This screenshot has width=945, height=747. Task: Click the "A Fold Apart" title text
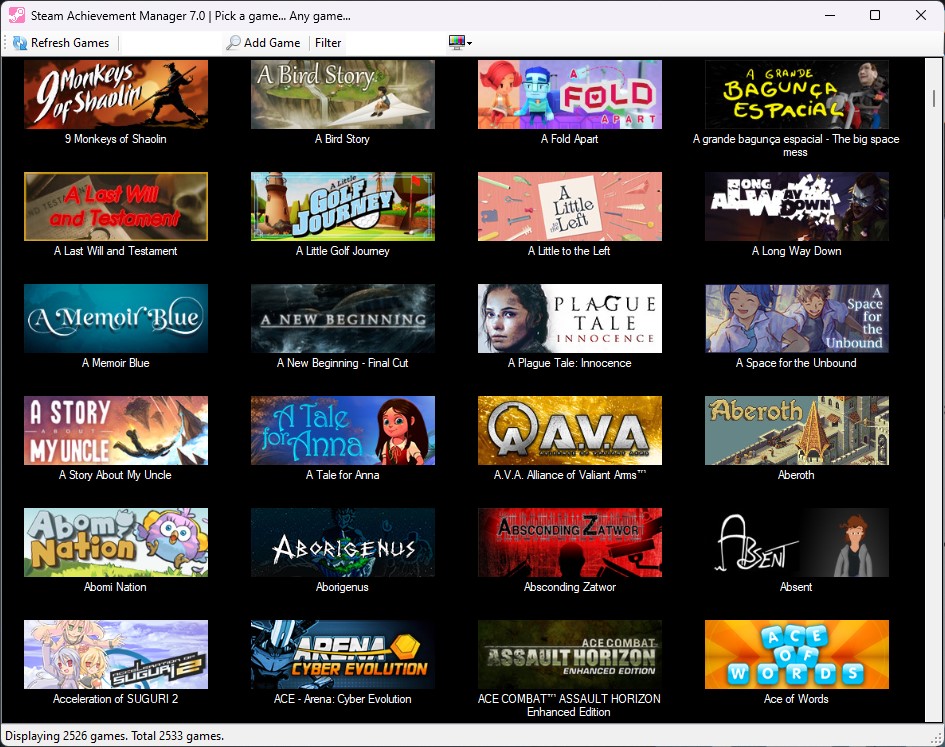click(570, 139)
